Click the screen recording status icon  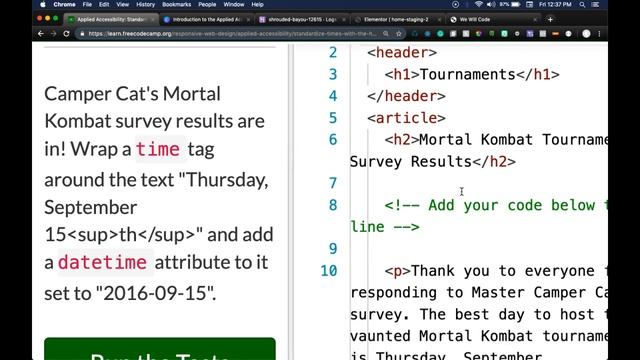click(x=456, y=4)
